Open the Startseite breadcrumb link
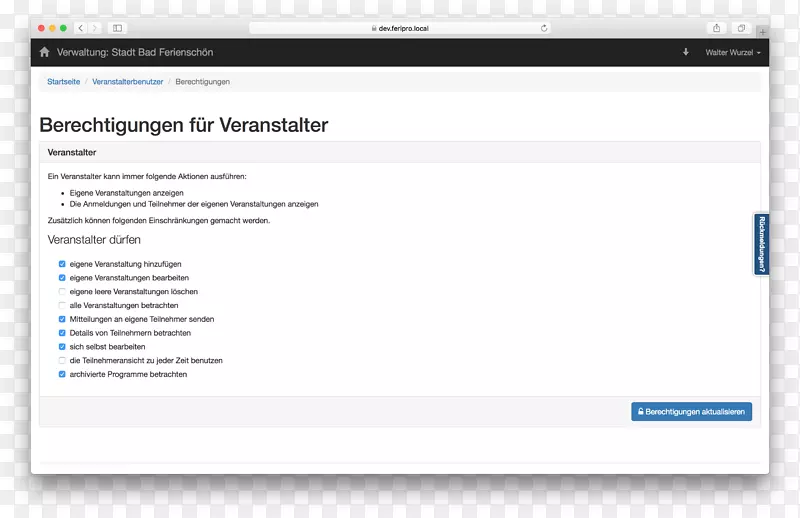 pos(63,81)
